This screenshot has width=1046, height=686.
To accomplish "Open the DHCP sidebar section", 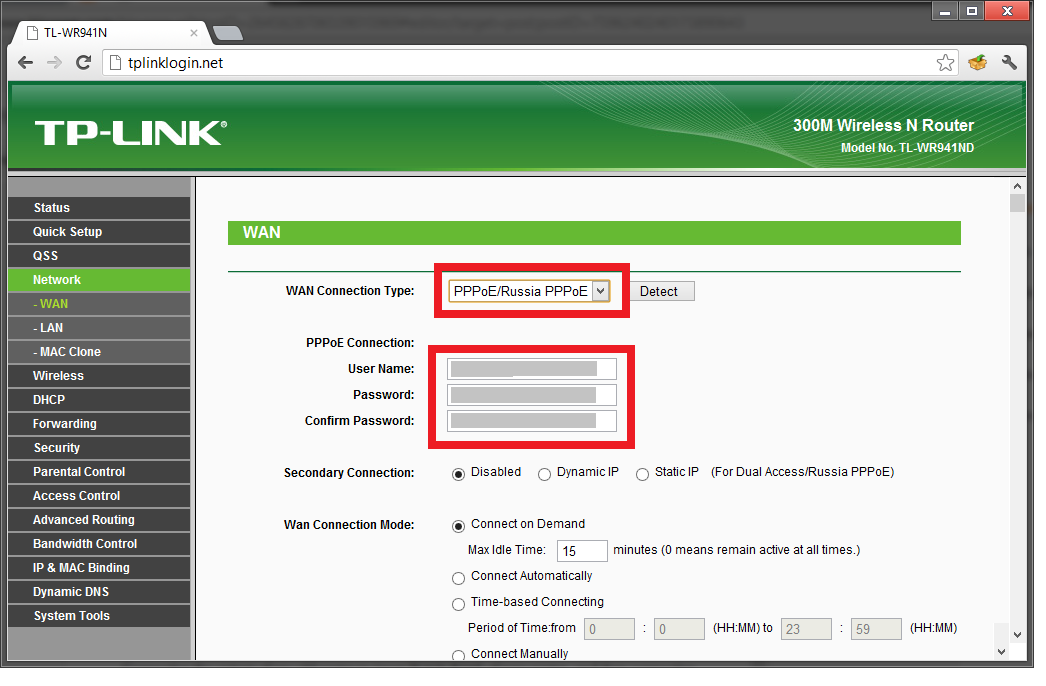I will tap(99, 400).
